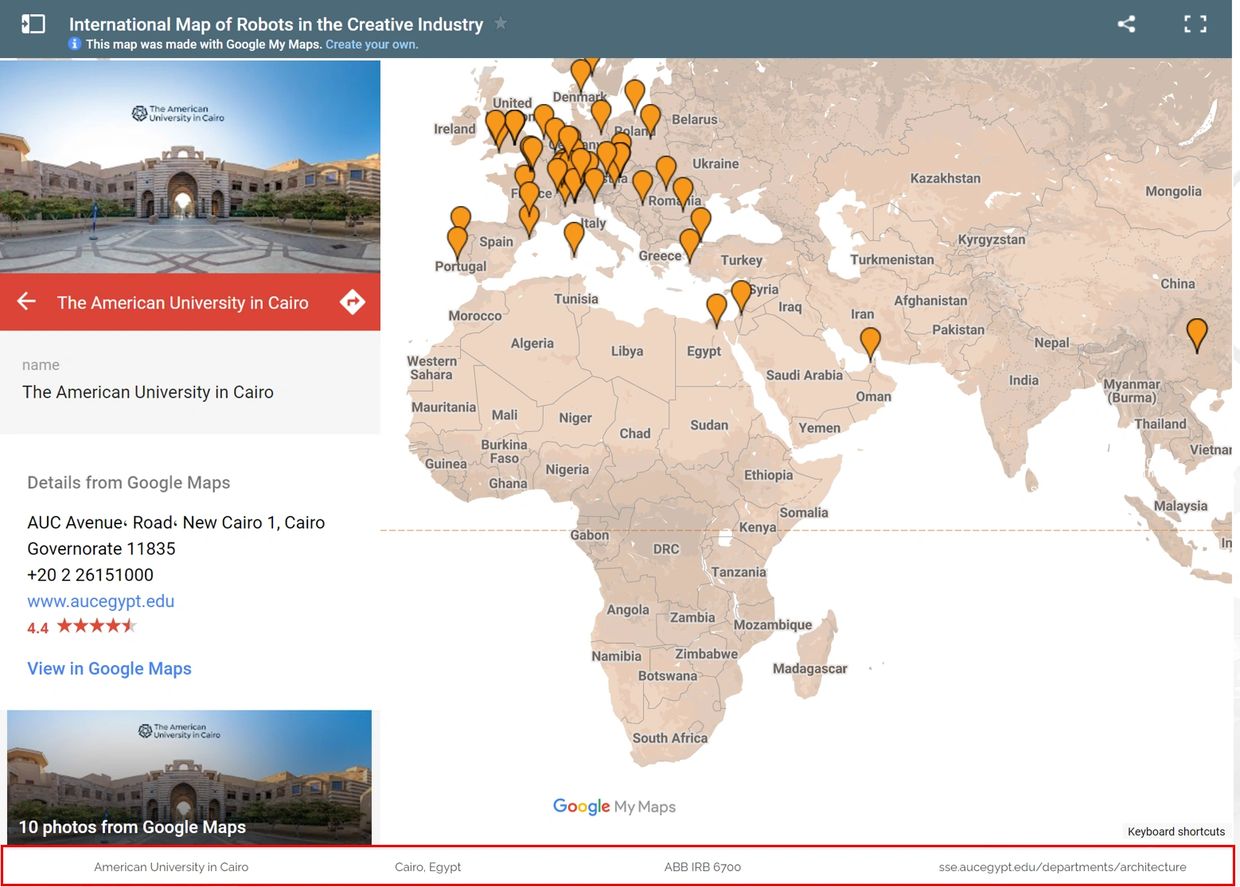This screenshot has height=887, width=1240.
Task: Click the sse.aucegypt.edu architecture department link
Action: coord(1062,867)
